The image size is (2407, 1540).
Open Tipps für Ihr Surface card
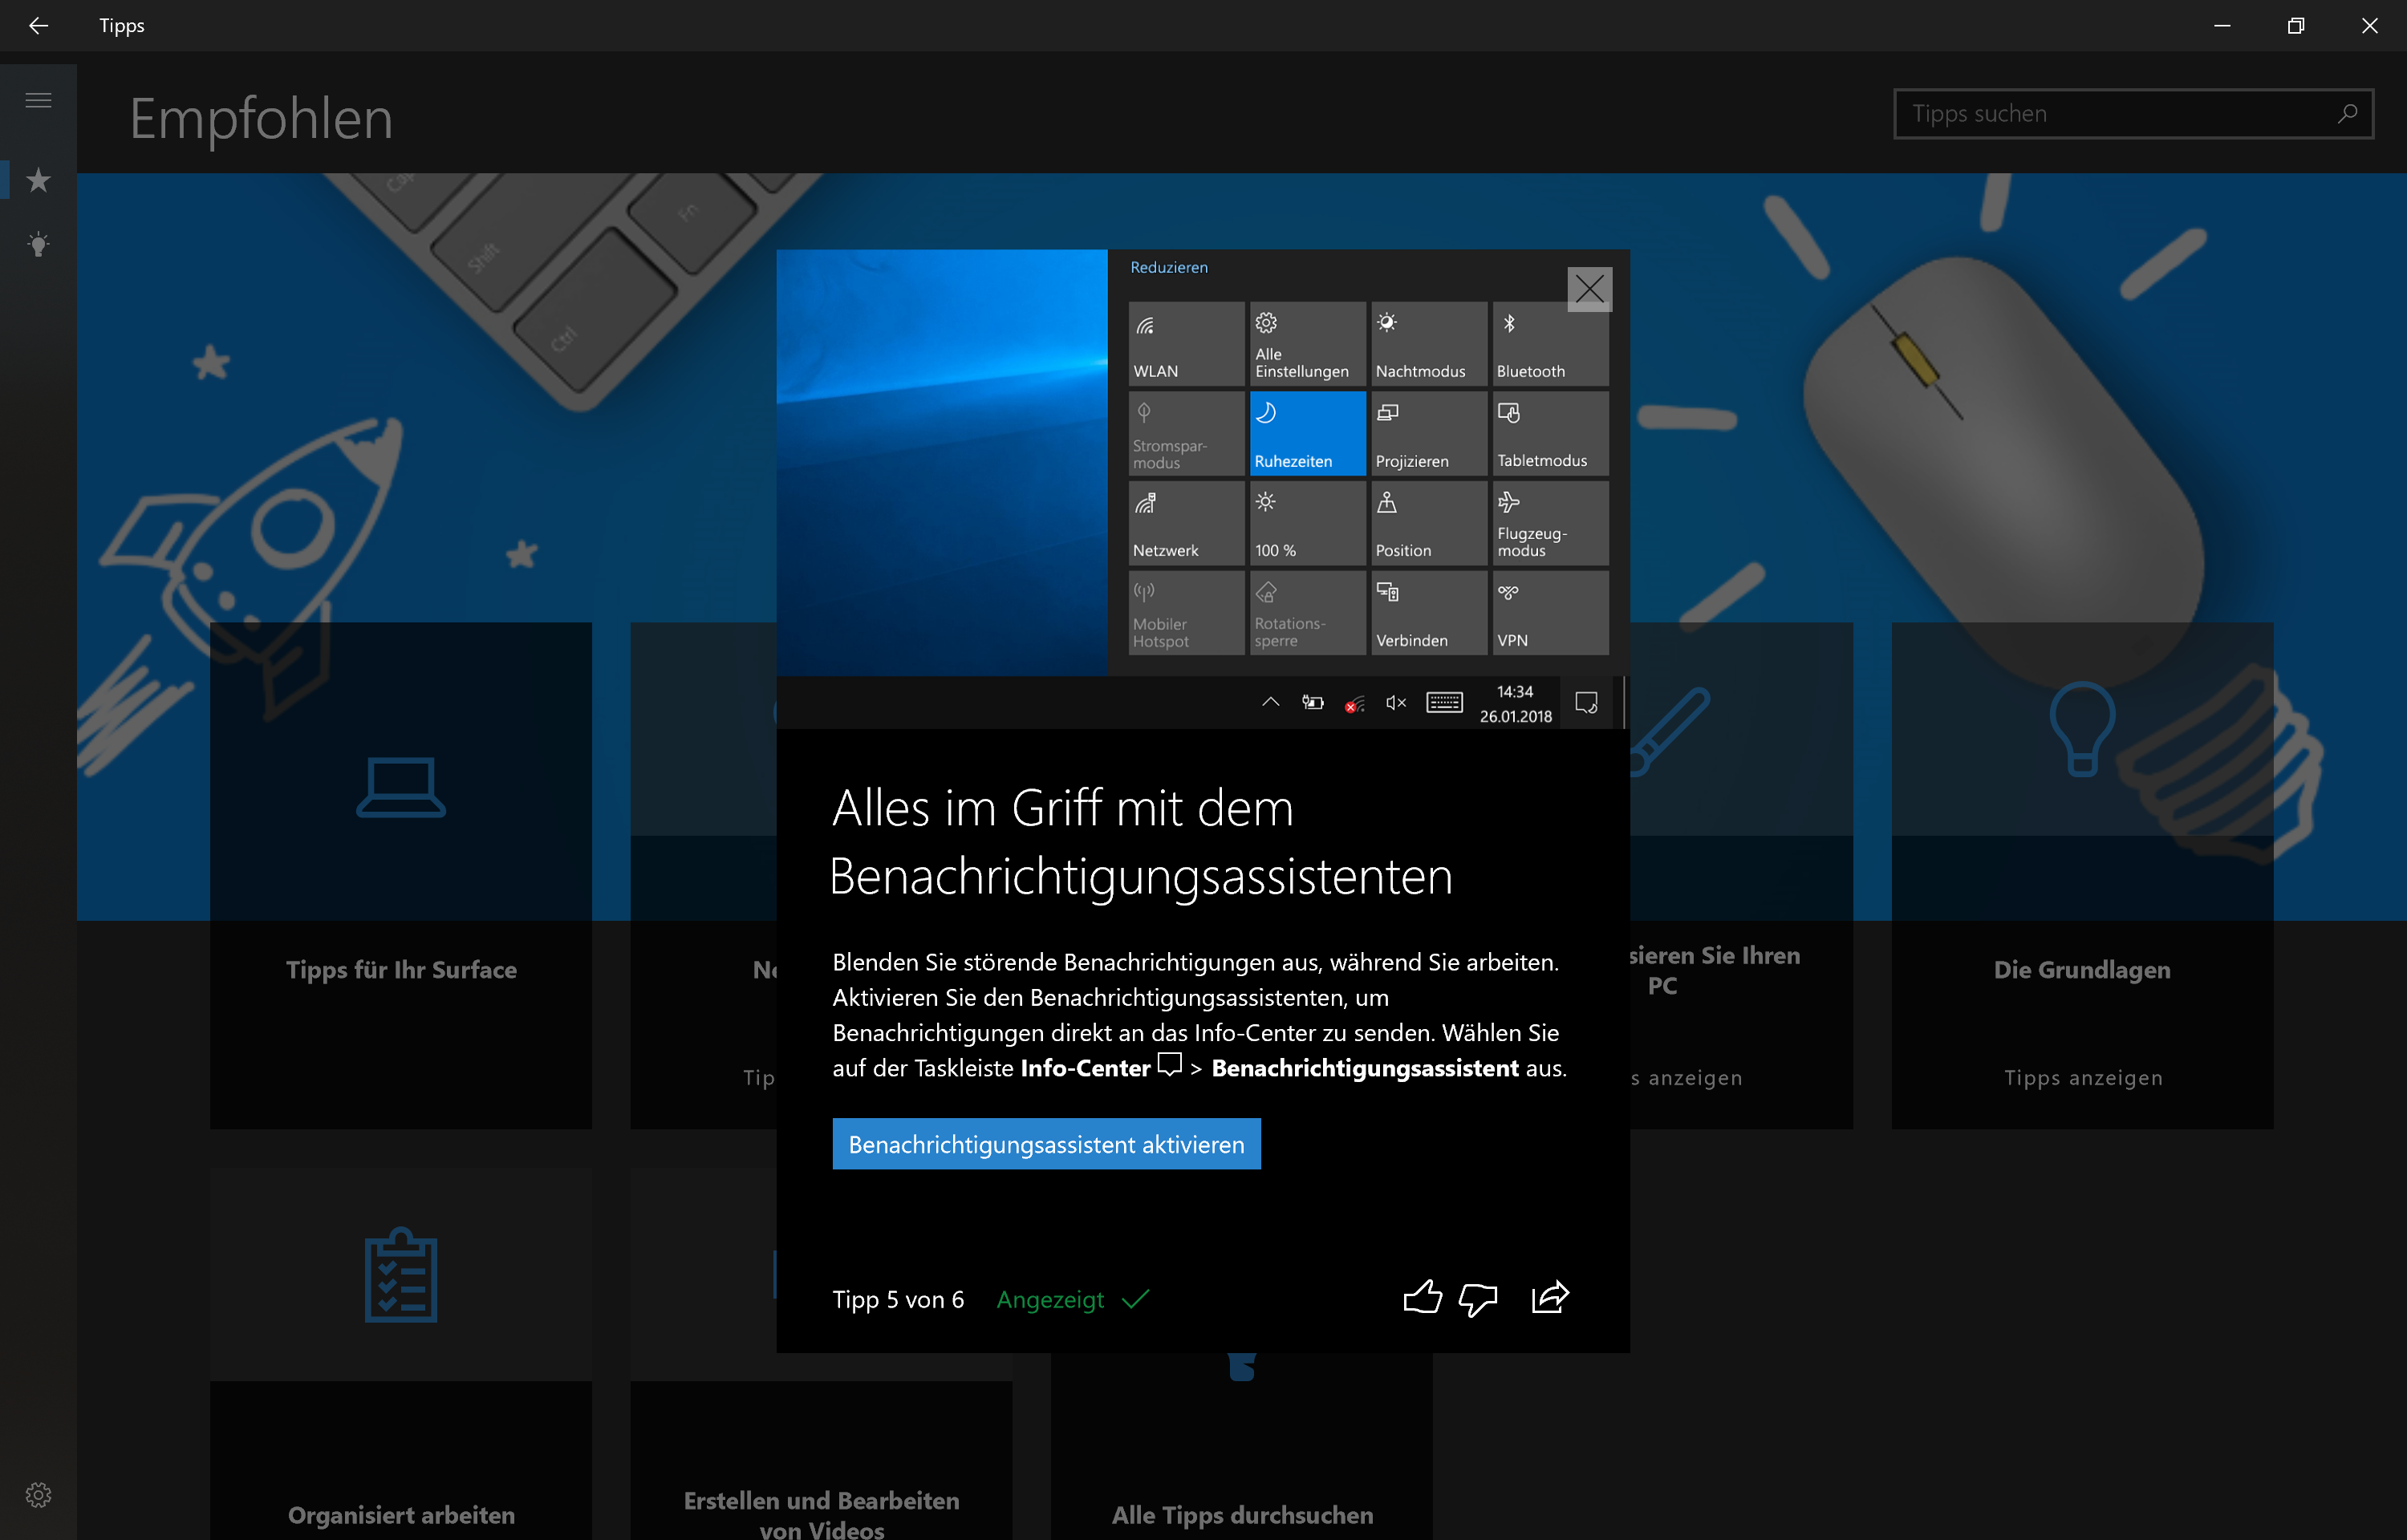[401, 875]
